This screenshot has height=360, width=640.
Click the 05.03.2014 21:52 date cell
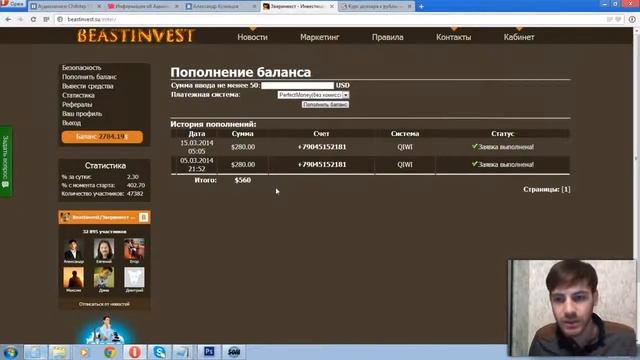[x=196, y=164]
